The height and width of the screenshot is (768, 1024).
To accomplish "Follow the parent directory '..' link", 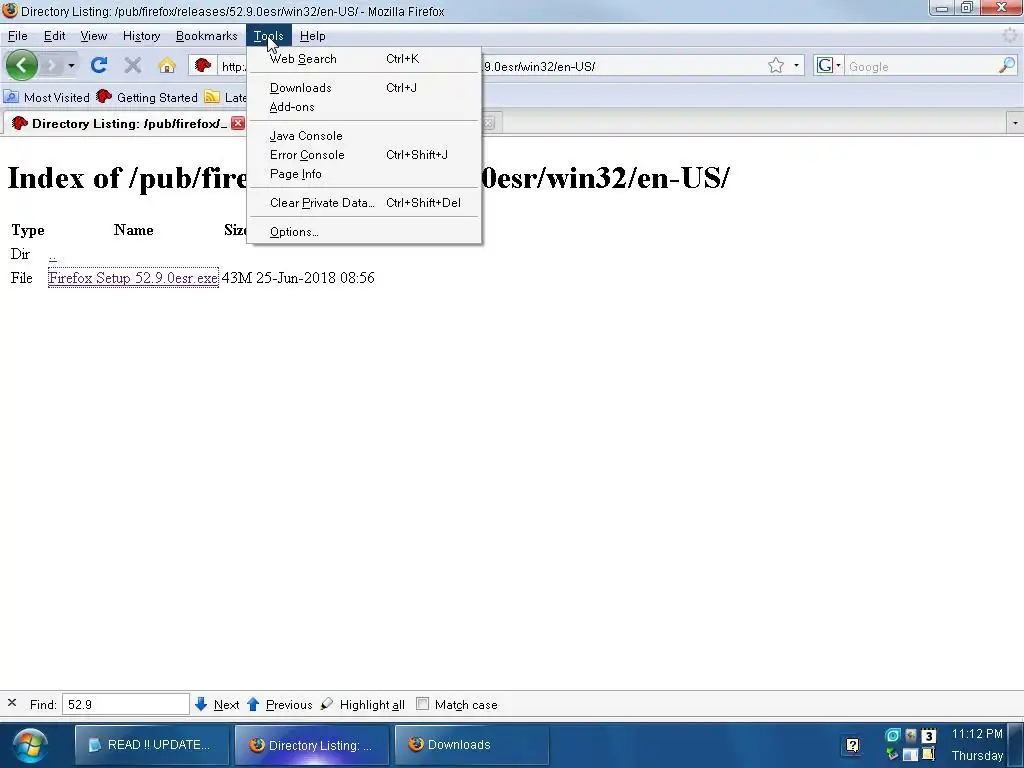I will pyautogui.click(x=52, y=254).
